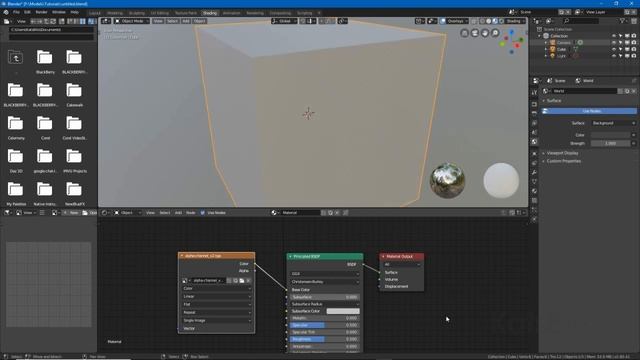The width and height of the screenshot is (640, 360).
Task: Click the X-ray toggle icon in viewport header
Action: (474, 21)
